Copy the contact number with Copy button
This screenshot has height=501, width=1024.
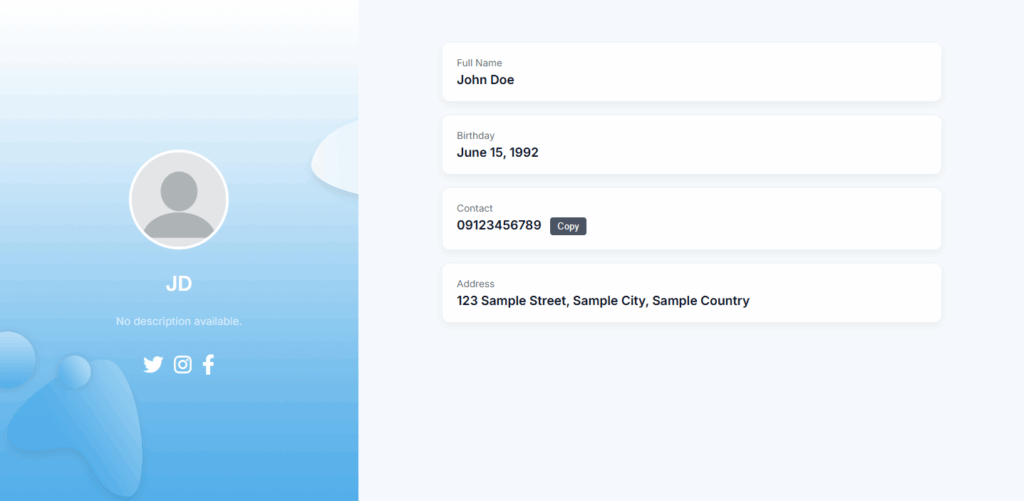click(x=568, y=226)
